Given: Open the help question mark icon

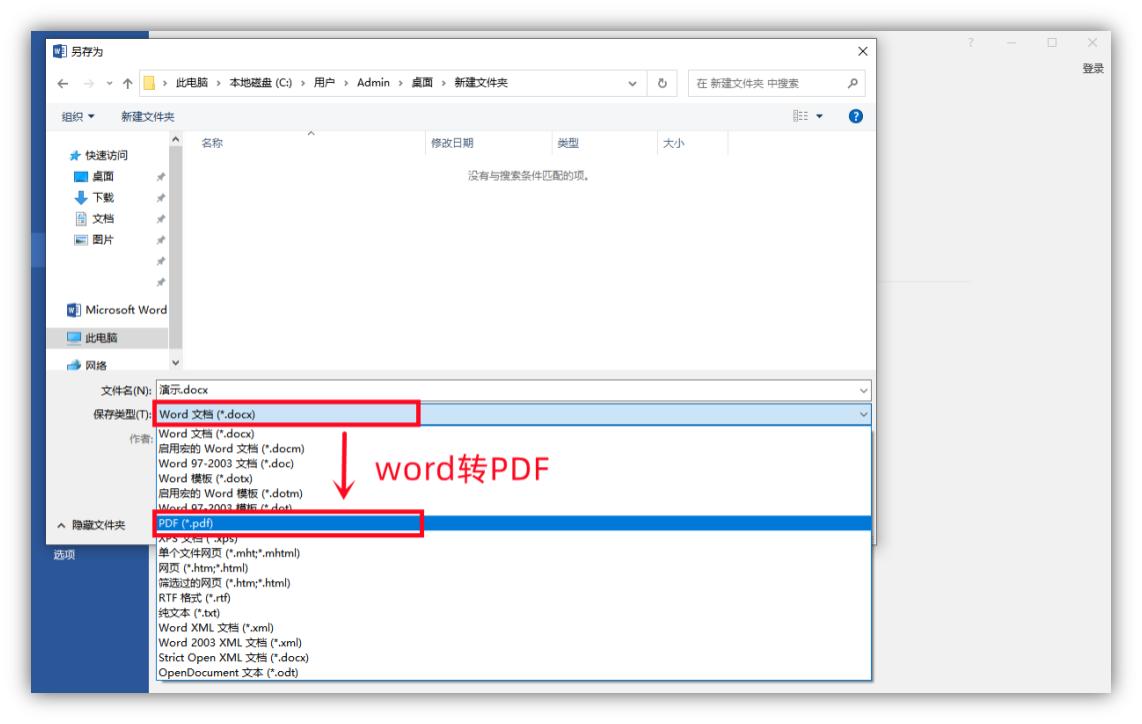Looking at the screenshot, I should point(855,117).
